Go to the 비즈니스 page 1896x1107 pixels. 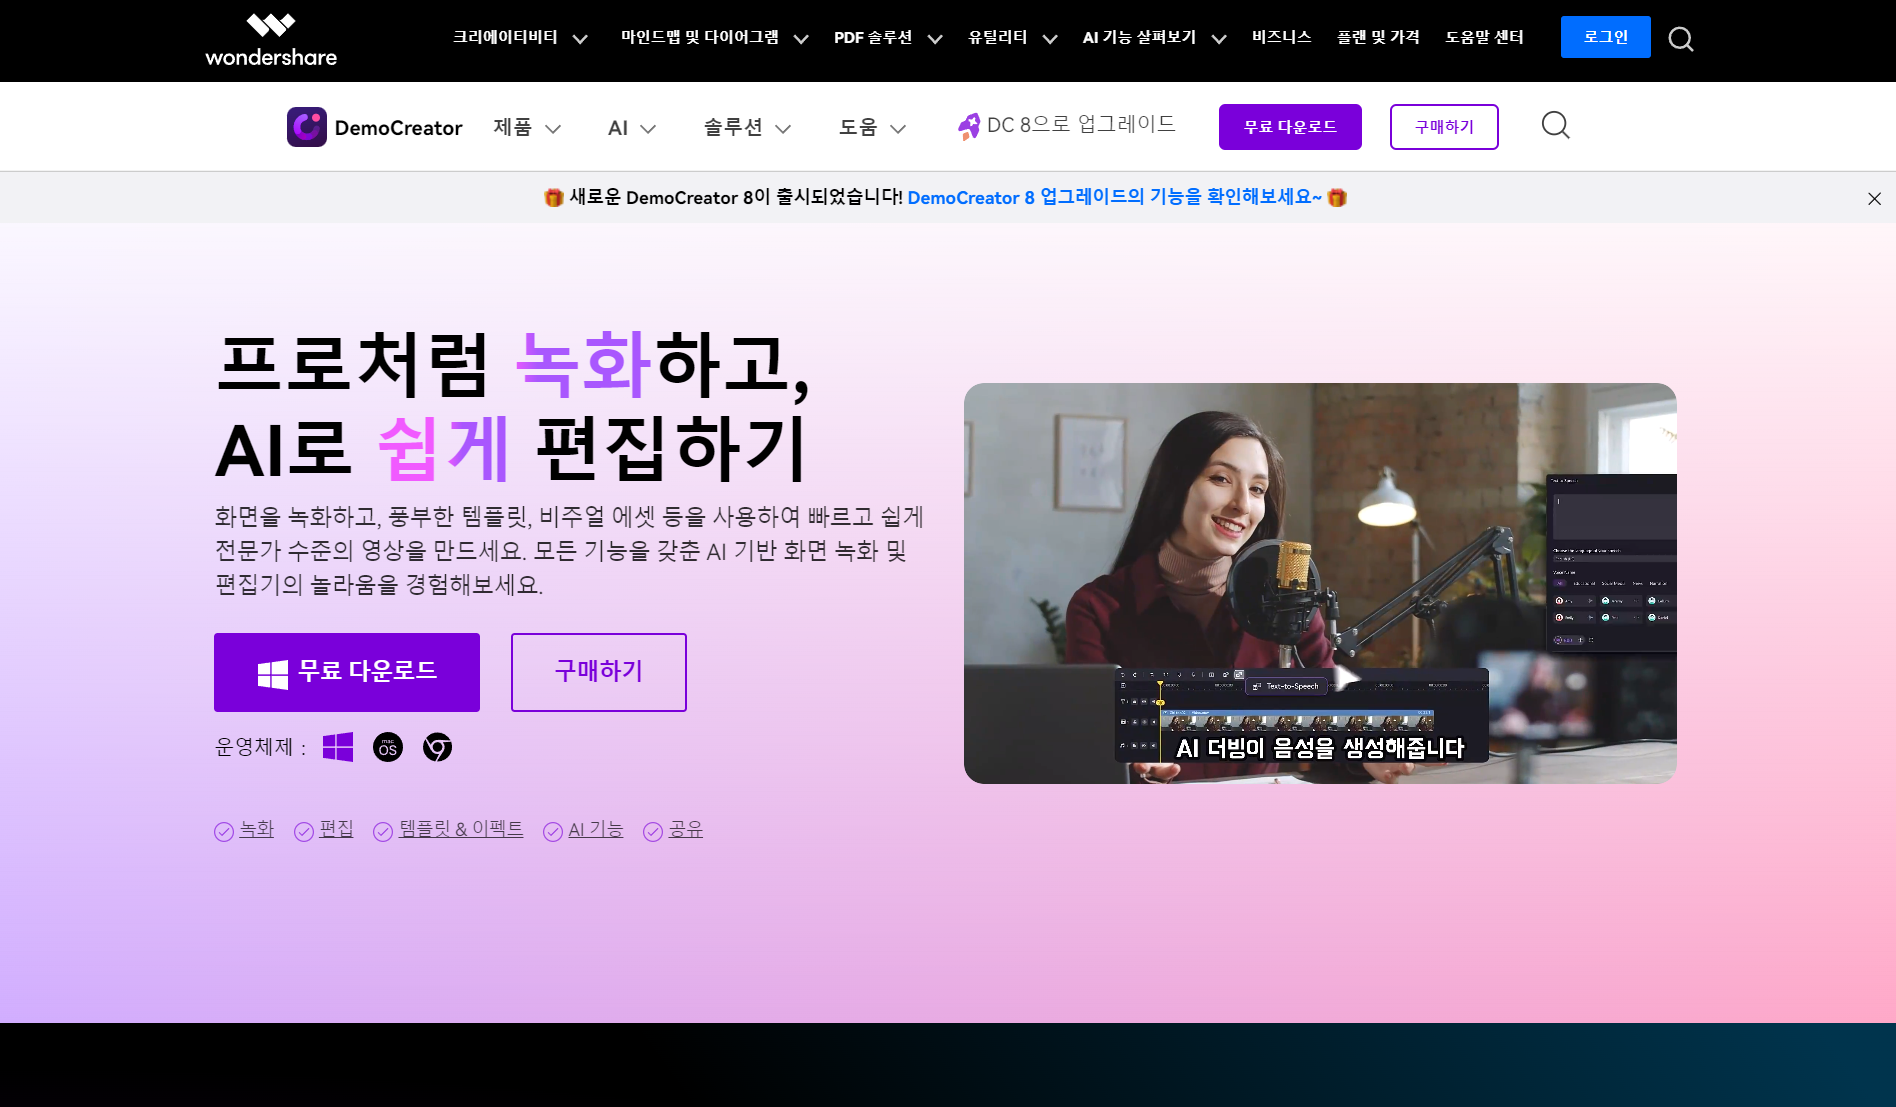coord(1282,37)
